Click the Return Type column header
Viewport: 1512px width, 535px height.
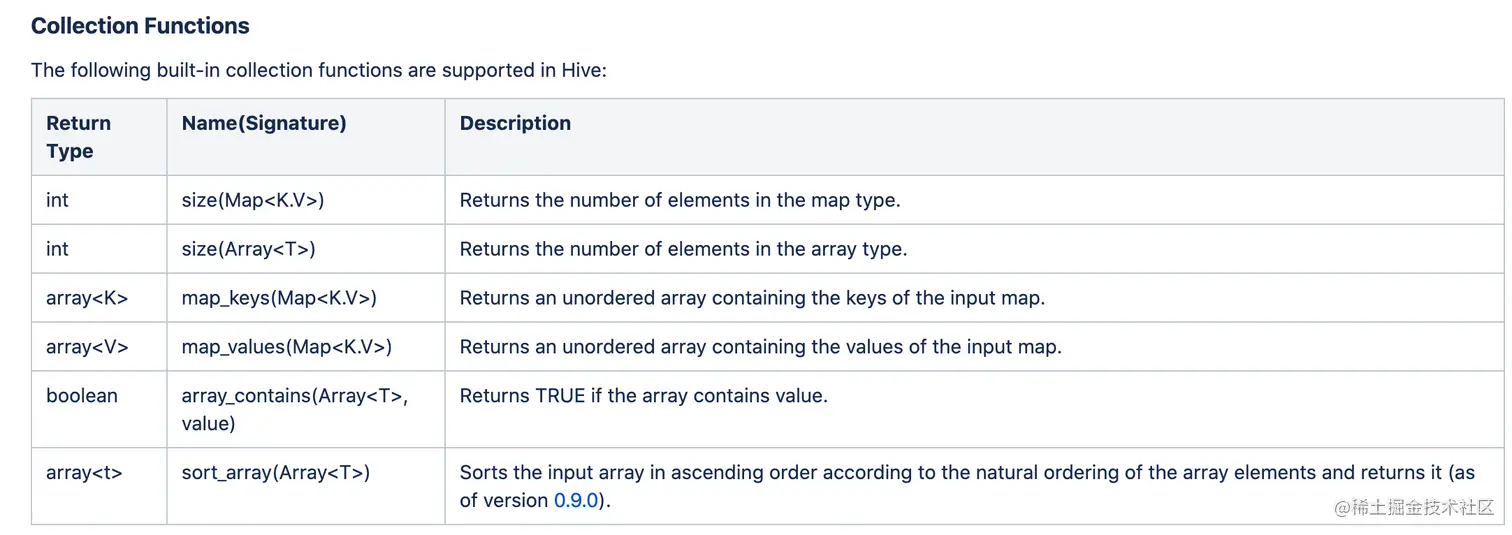[x=78, y=137]
